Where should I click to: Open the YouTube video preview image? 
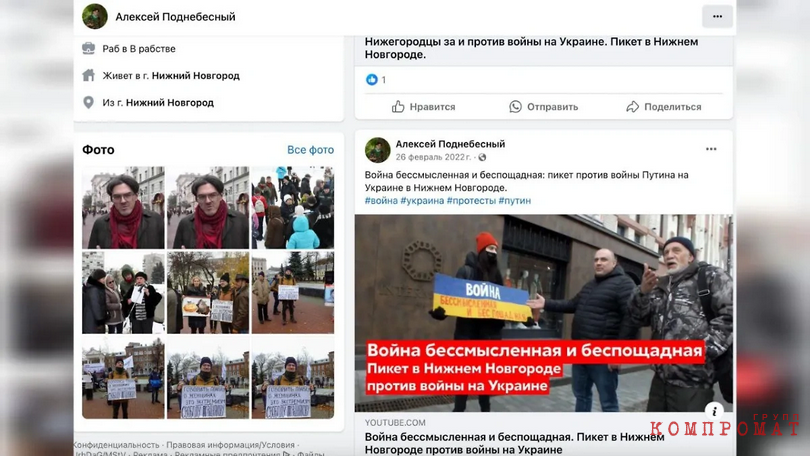(x=543, y=313)
